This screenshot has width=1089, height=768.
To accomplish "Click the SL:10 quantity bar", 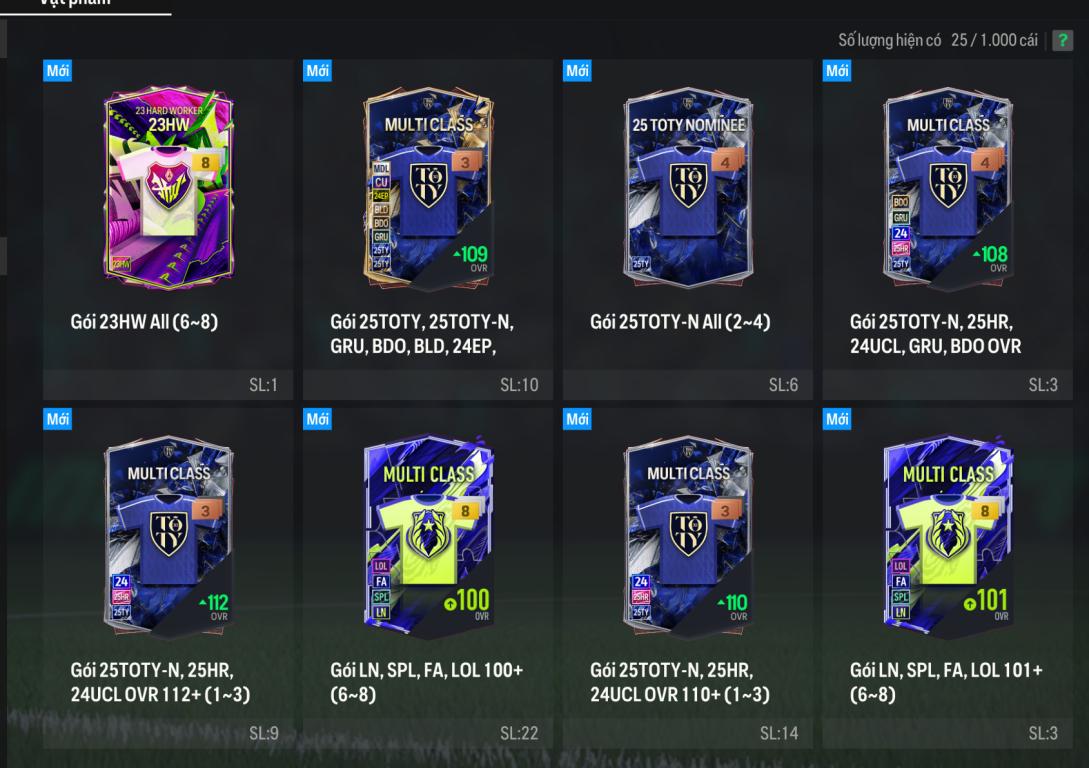I will [x=428, y=385].
